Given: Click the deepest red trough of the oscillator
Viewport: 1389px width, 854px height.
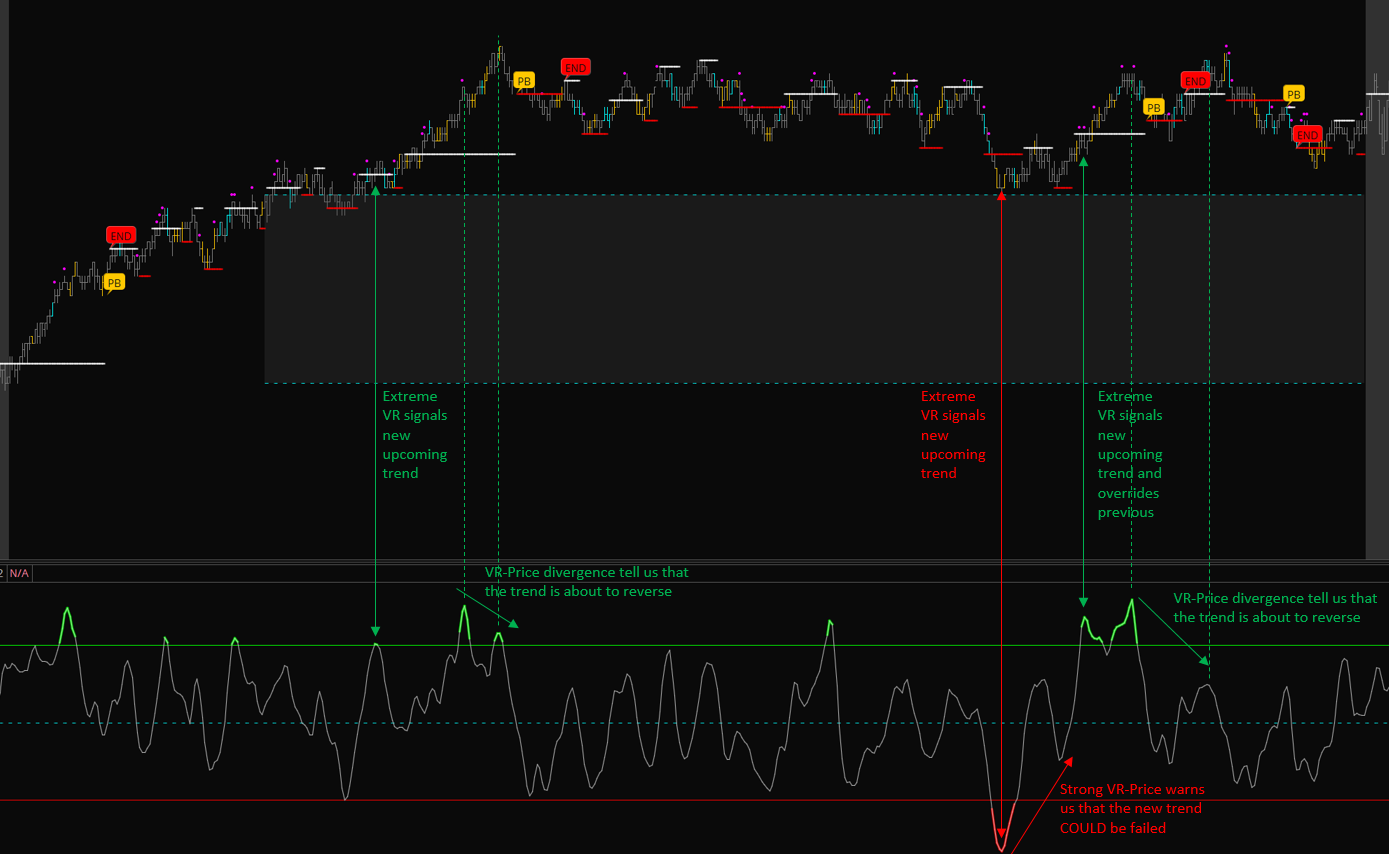Looking at the screenshot, I should tap(1001, 846).
